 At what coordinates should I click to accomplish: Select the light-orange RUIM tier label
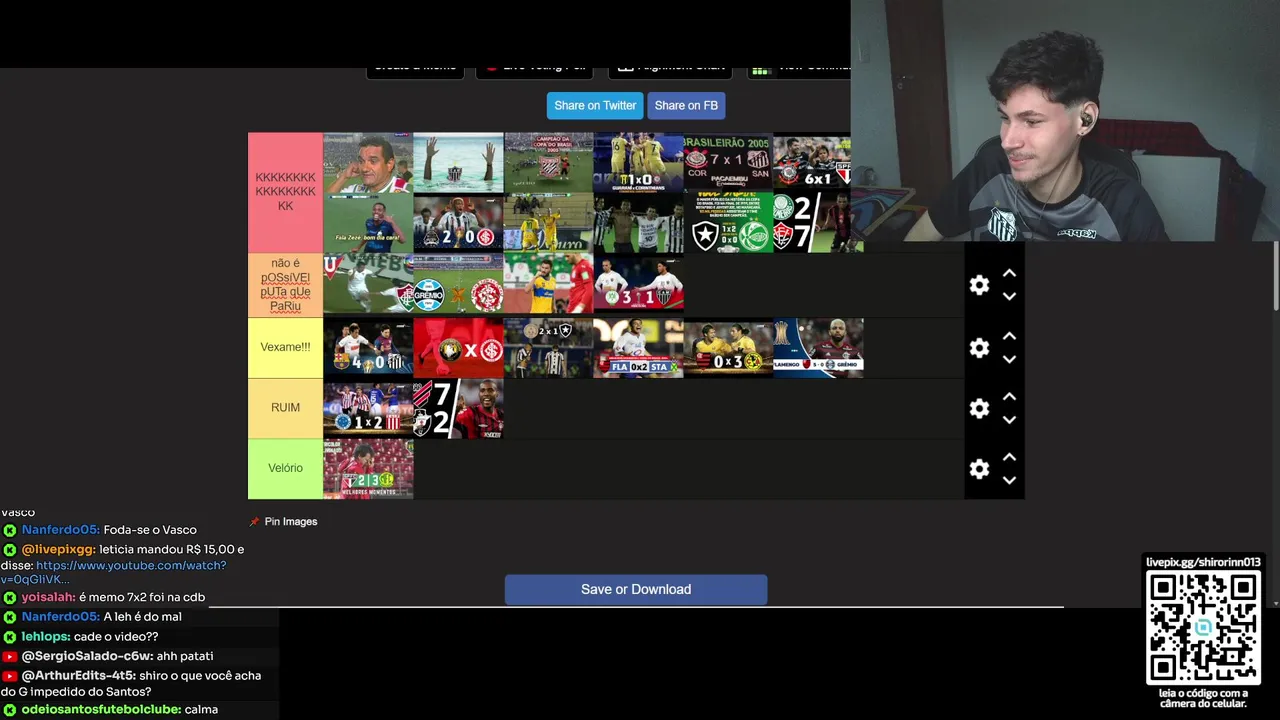click(x=285, y=408)
